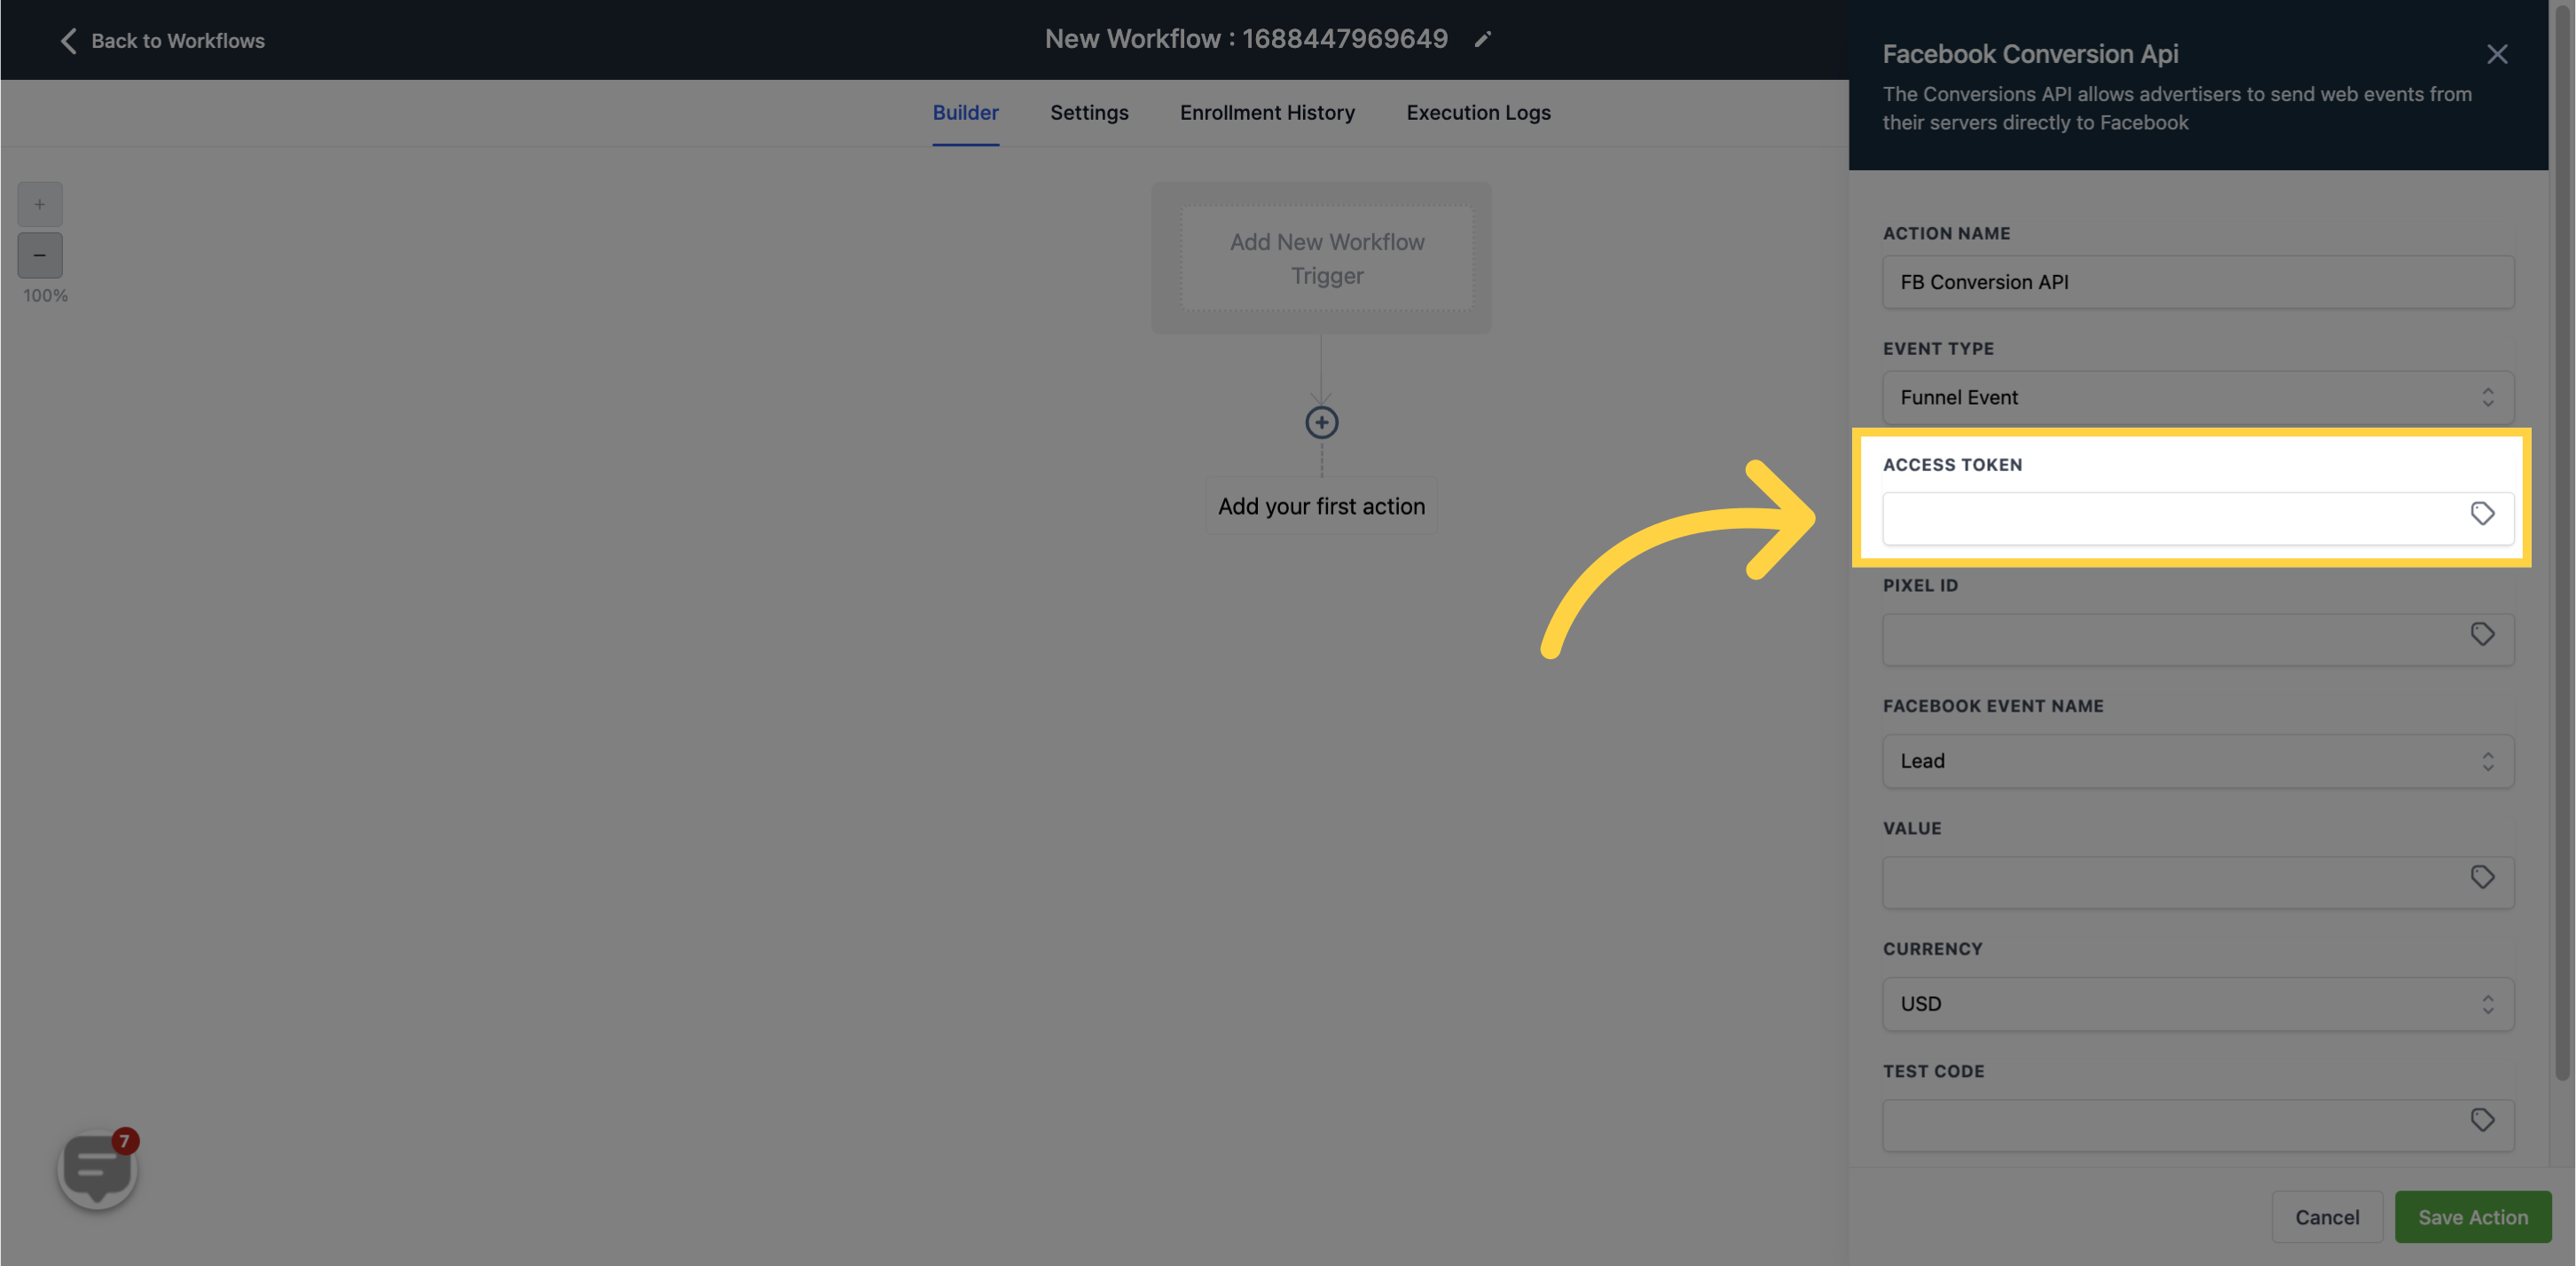This screenshot has width=2576, height=1266.
Task: Click the plus node icon to add action
Action: click(1323, 422)
